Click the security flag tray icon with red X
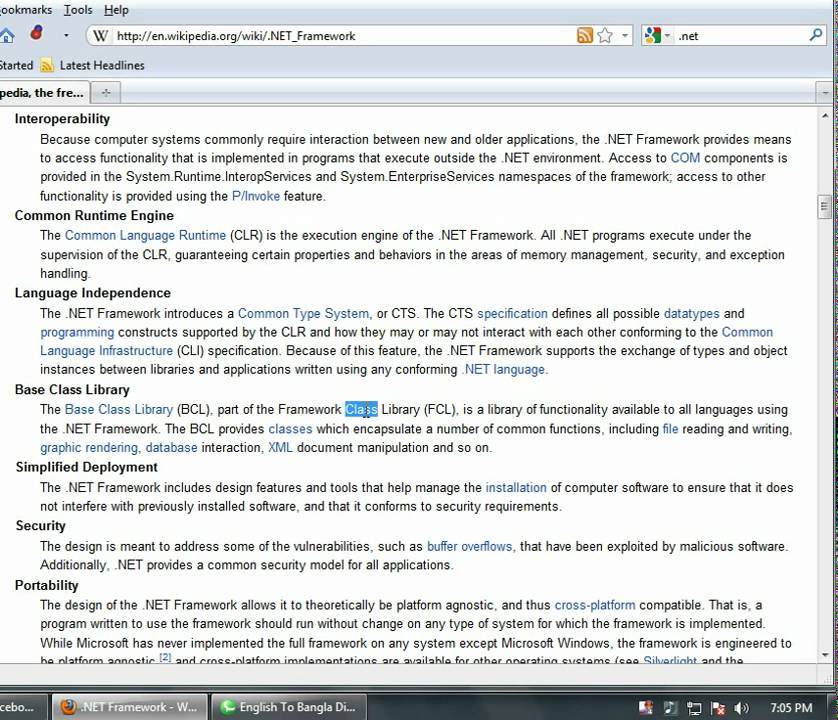 pos(718,708)
